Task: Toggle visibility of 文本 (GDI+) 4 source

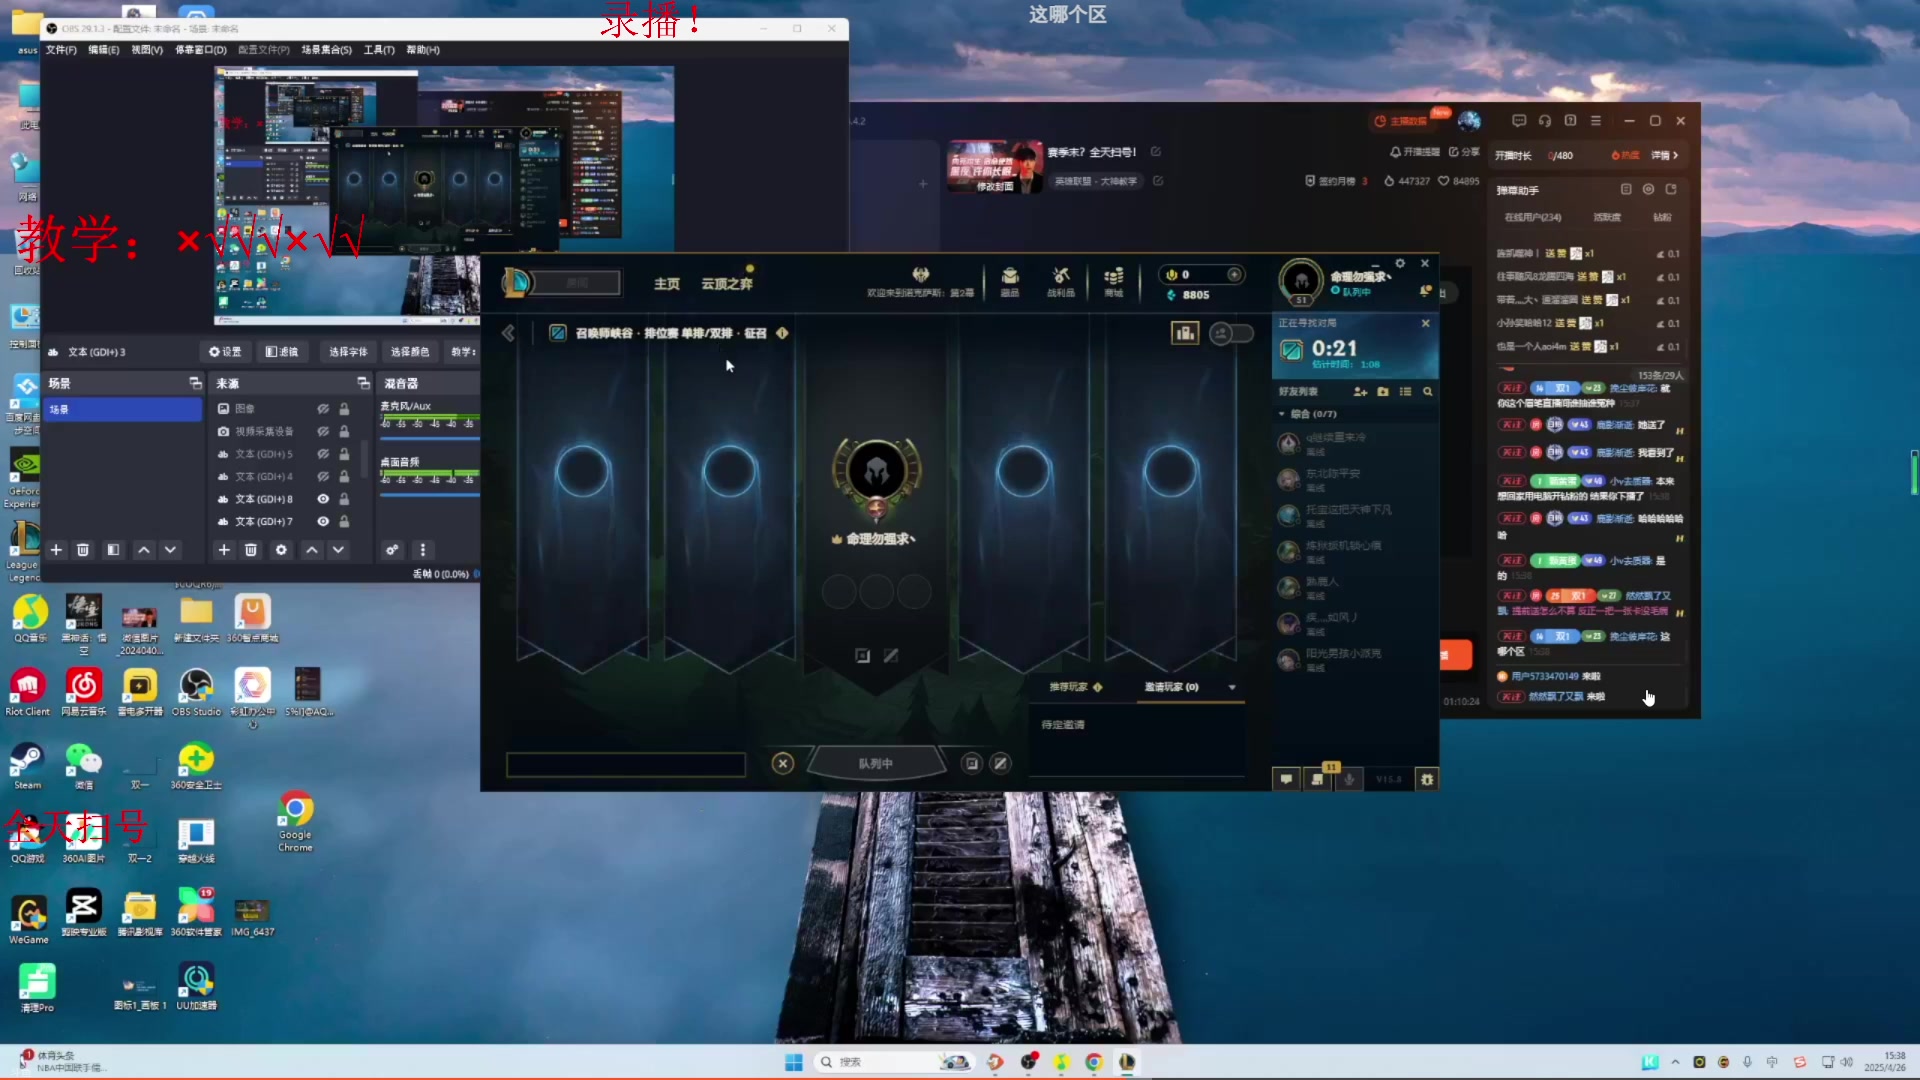Action: point(323,477)
